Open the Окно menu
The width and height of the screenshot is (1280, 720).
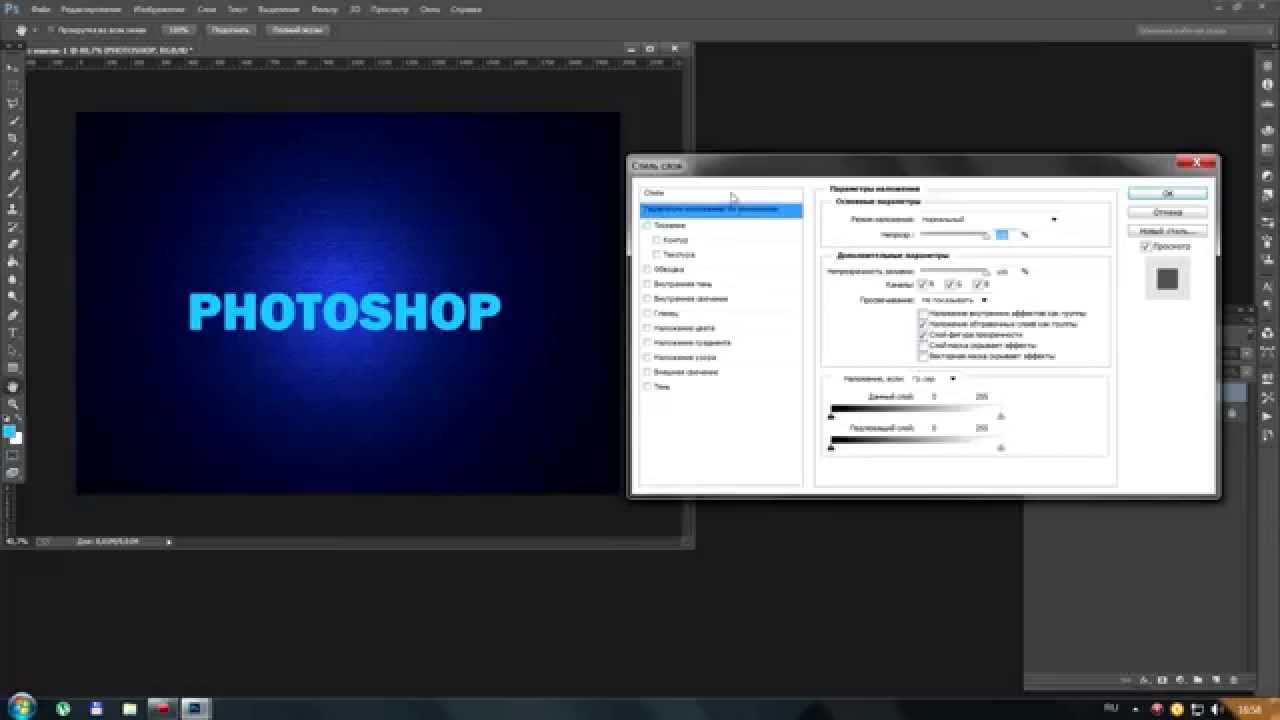[x=430, y=9]
